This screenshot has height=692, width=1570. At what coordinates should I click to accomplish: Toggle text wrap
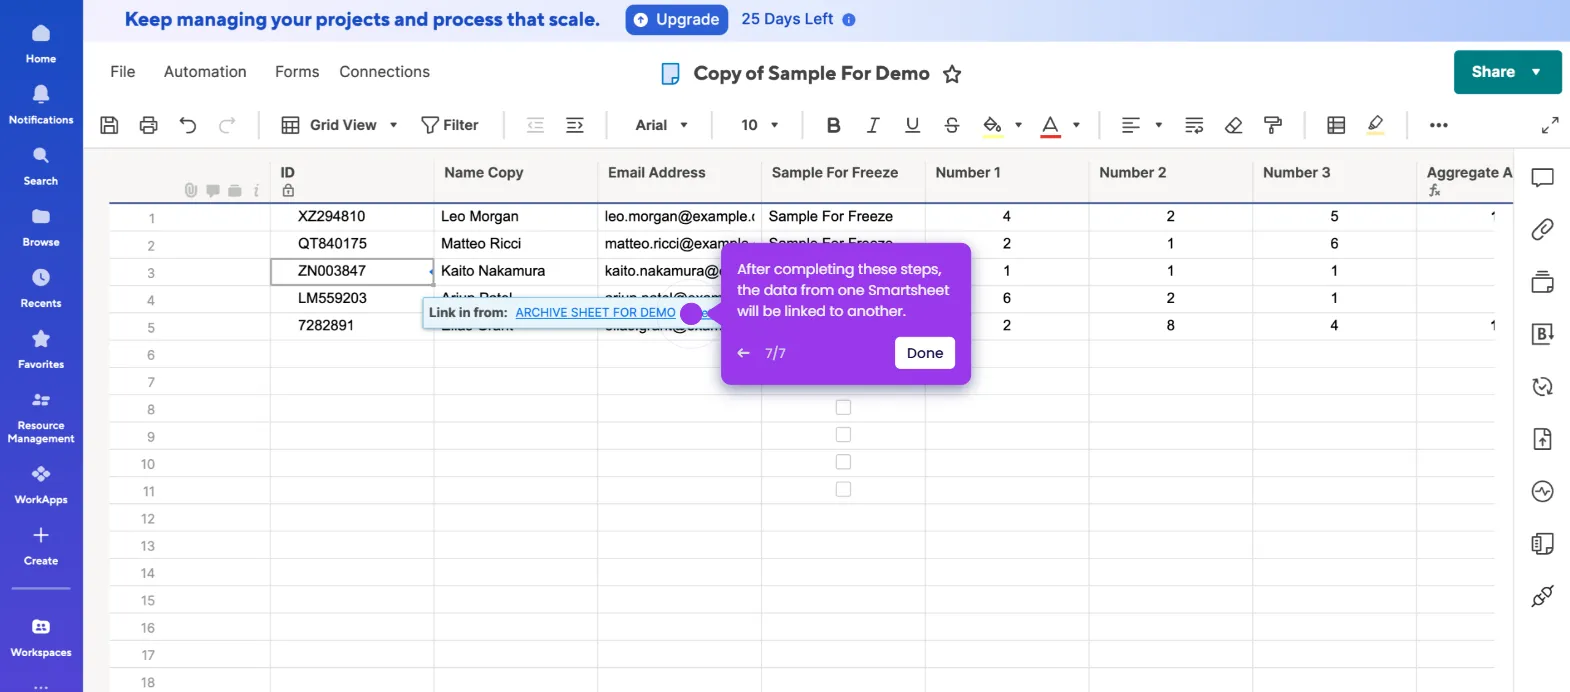pyautogui.click(x=1194, y=125)
